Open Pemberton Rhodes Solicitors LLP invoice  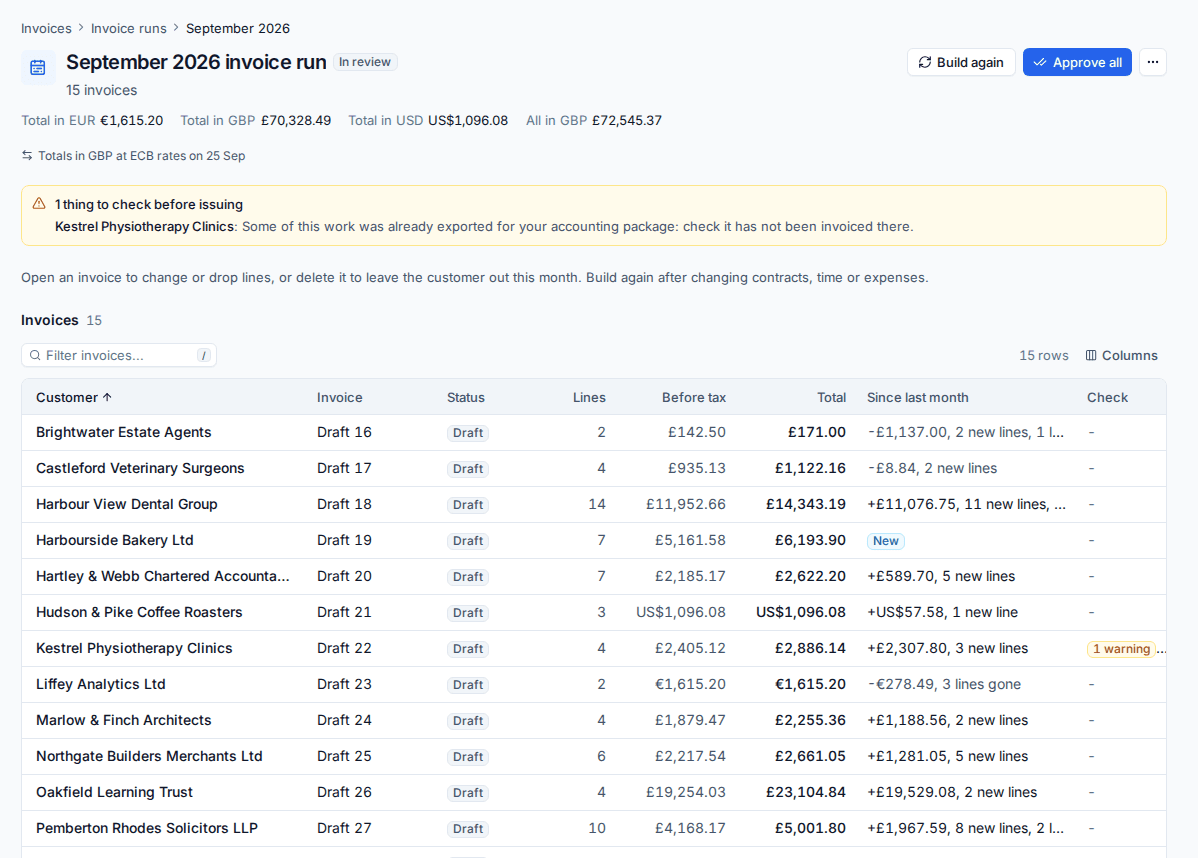pos(594,827)
